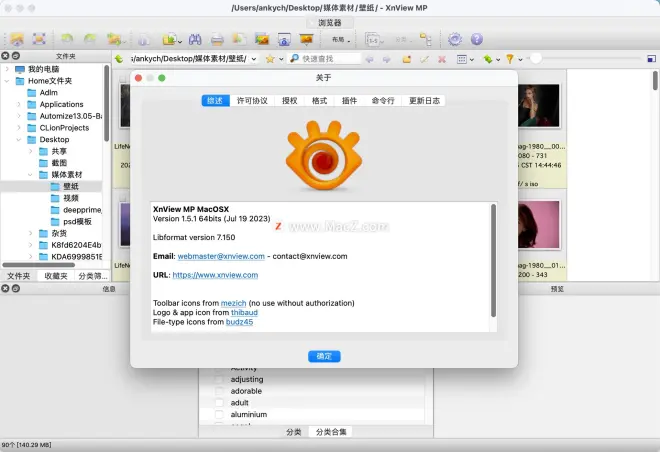Switch to the 命令行 tab

point(383,101)
